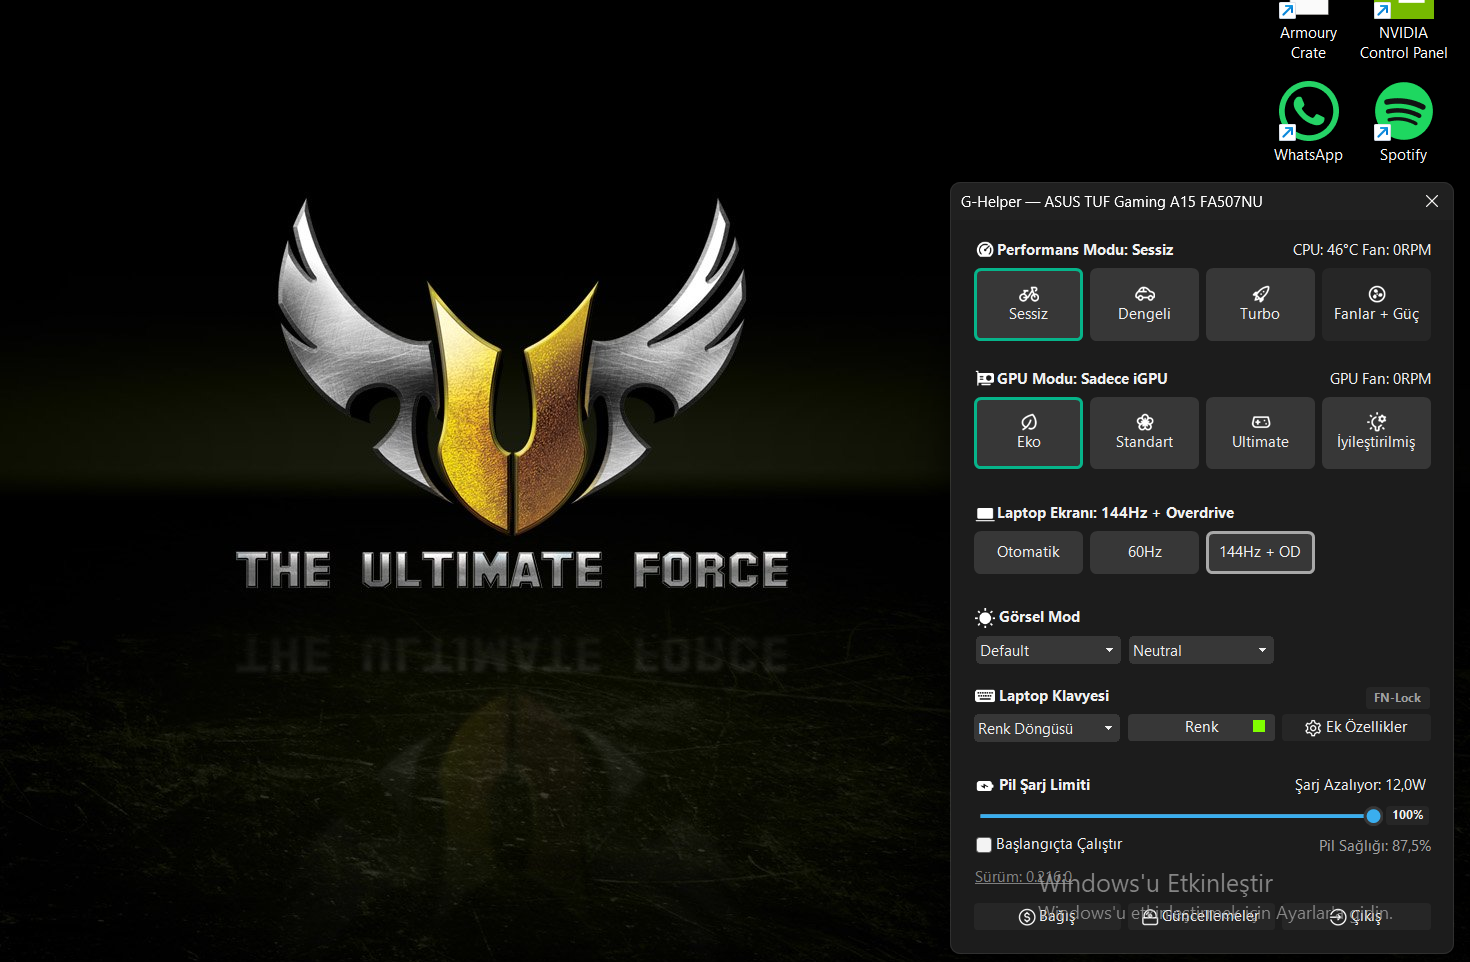Click the Pil Şarj Limiti battery icon

(x=985, y=786)
